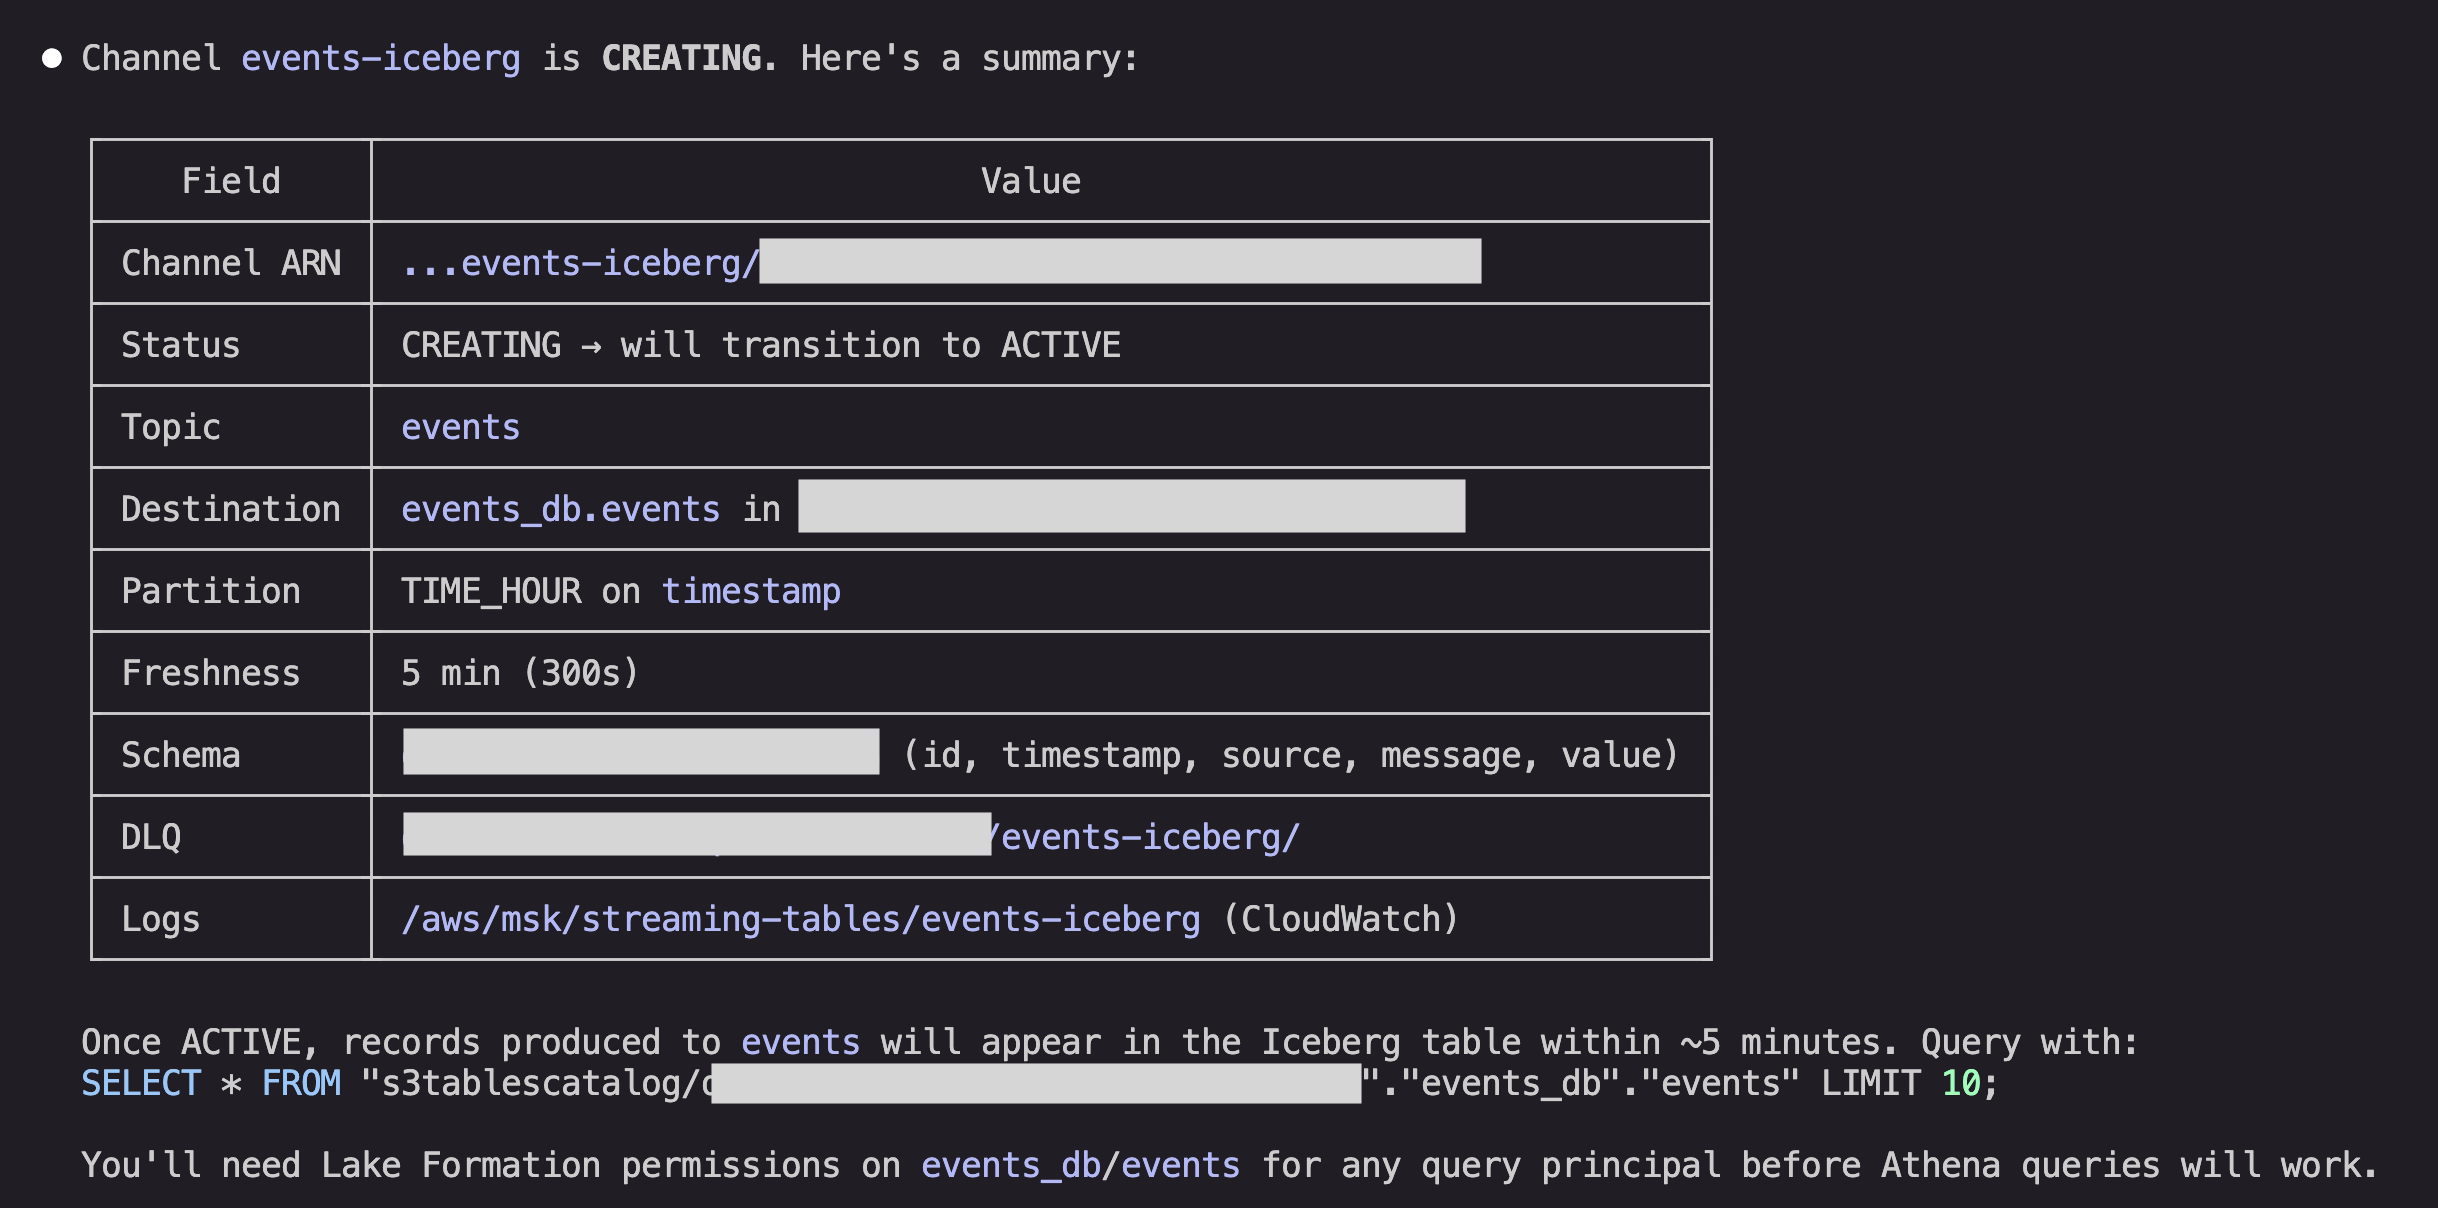Click the 'timestamp' partition column name

coord(751,591)
